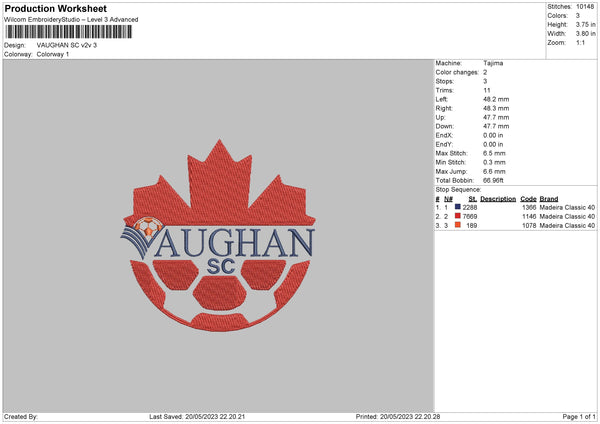The width and height of the screenshot is (600, 424).
Task: Click the Machine value Tajima
Action: (x=493, y=63)
